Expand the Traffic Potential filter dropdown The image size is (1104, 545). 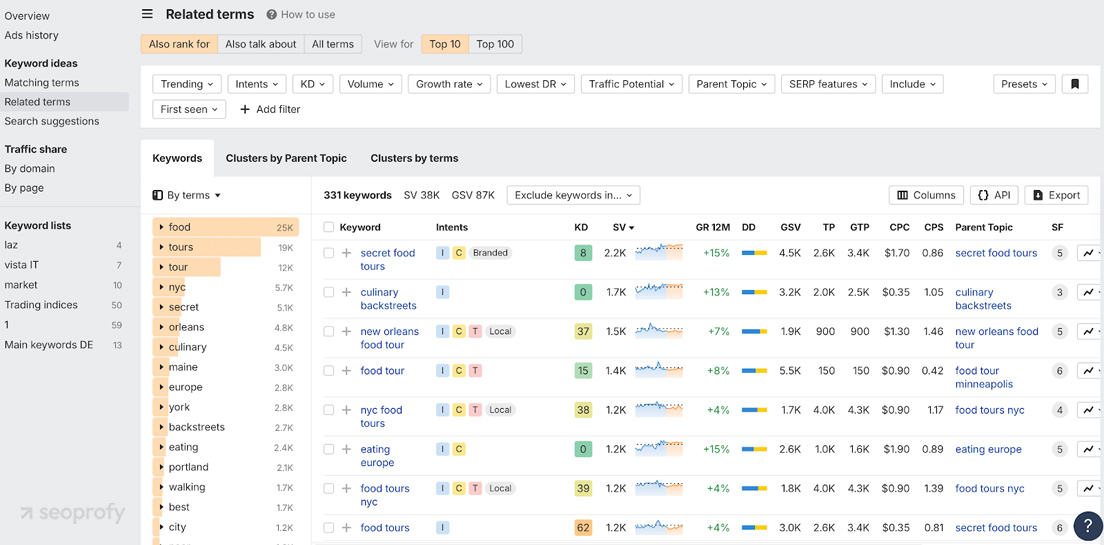coord(632,84)
